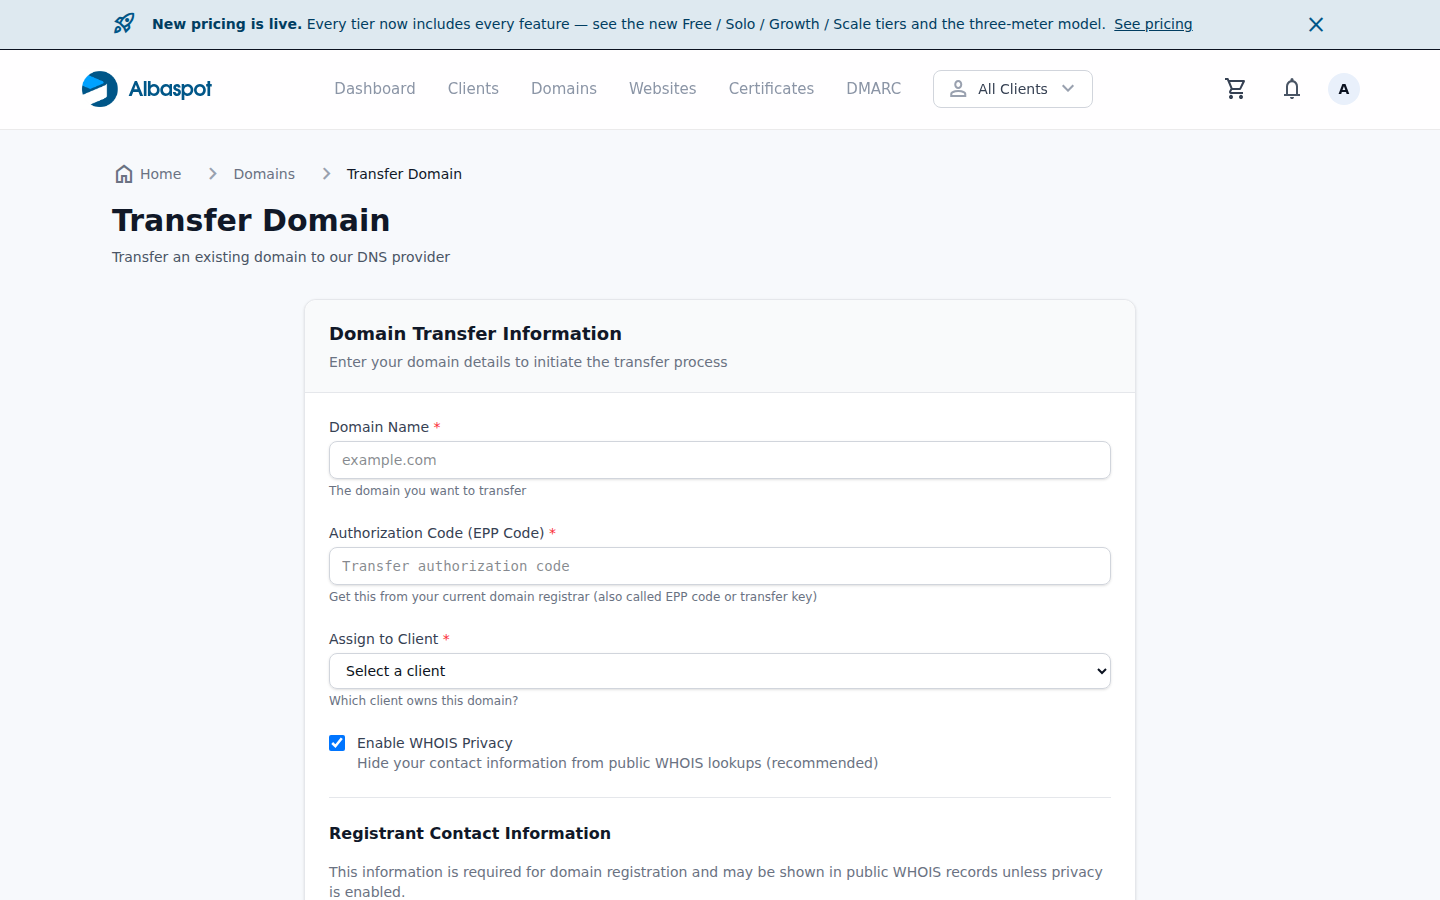Focus the Authorization Code input field

point(720,566)
